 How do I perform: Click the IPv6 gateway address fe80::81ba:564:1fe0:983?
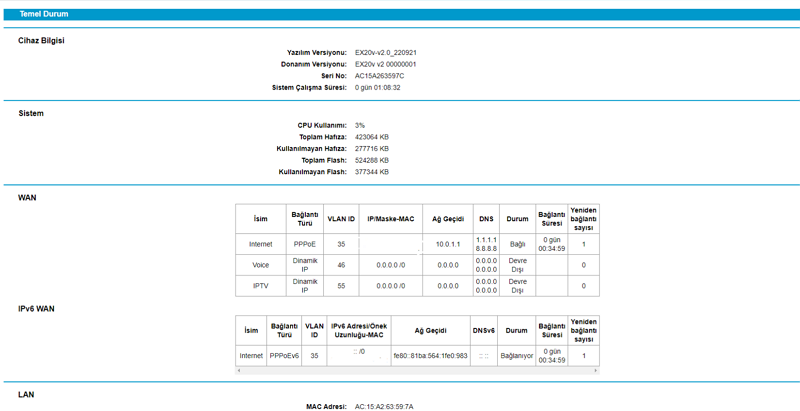pyautogui.click(x=430, y=356)
